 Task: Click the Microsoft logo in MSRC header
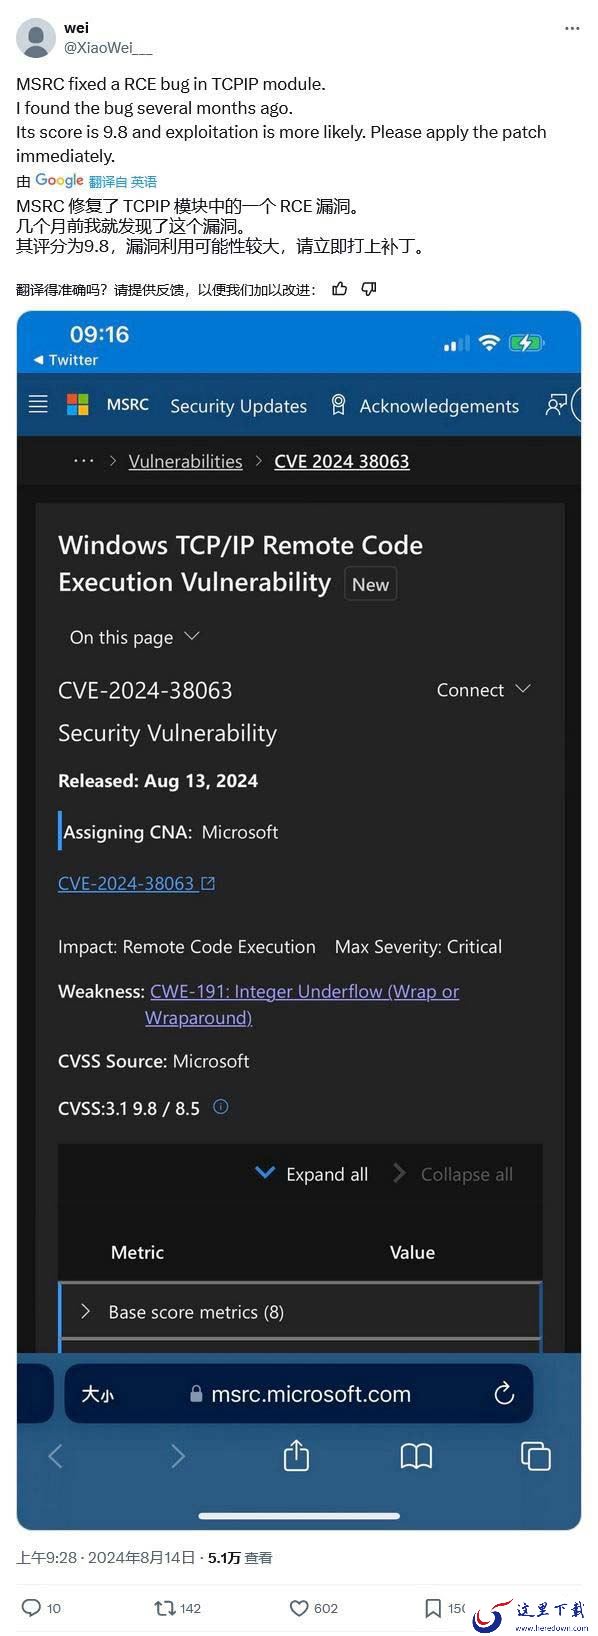pos(77,404)
